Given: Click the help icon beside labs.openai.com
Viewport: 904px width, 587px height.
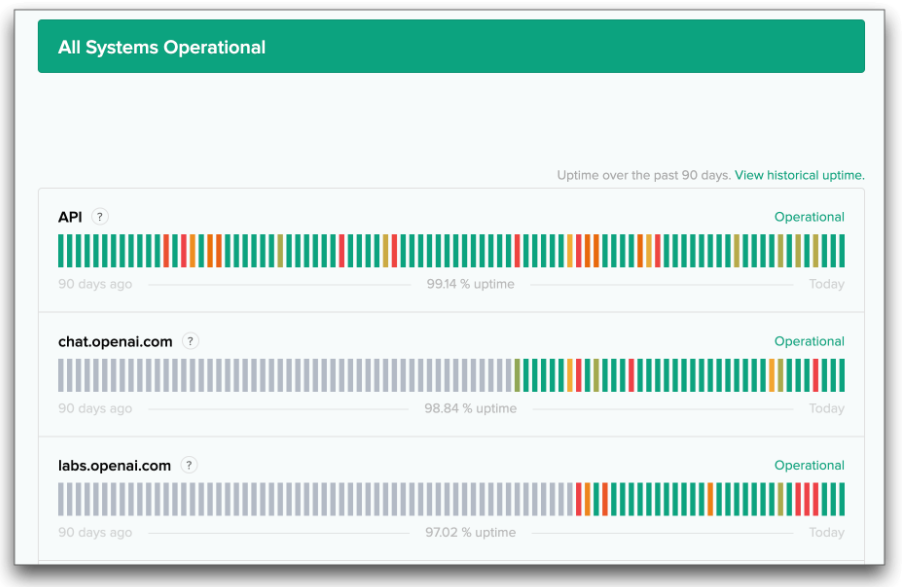Looking at the screenshot, I should tap(189, 465).
